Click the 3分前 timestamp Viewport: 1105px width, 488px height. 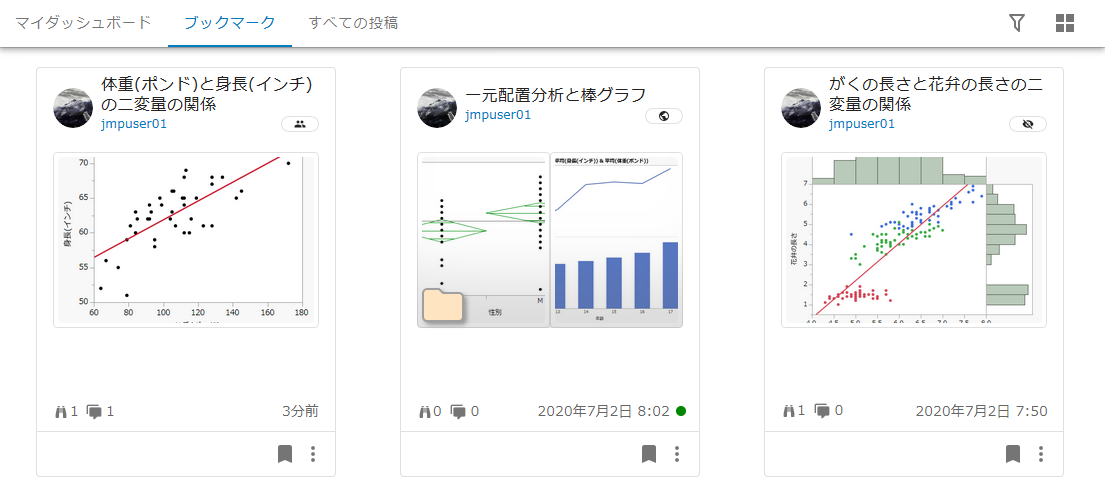(300, 411)
